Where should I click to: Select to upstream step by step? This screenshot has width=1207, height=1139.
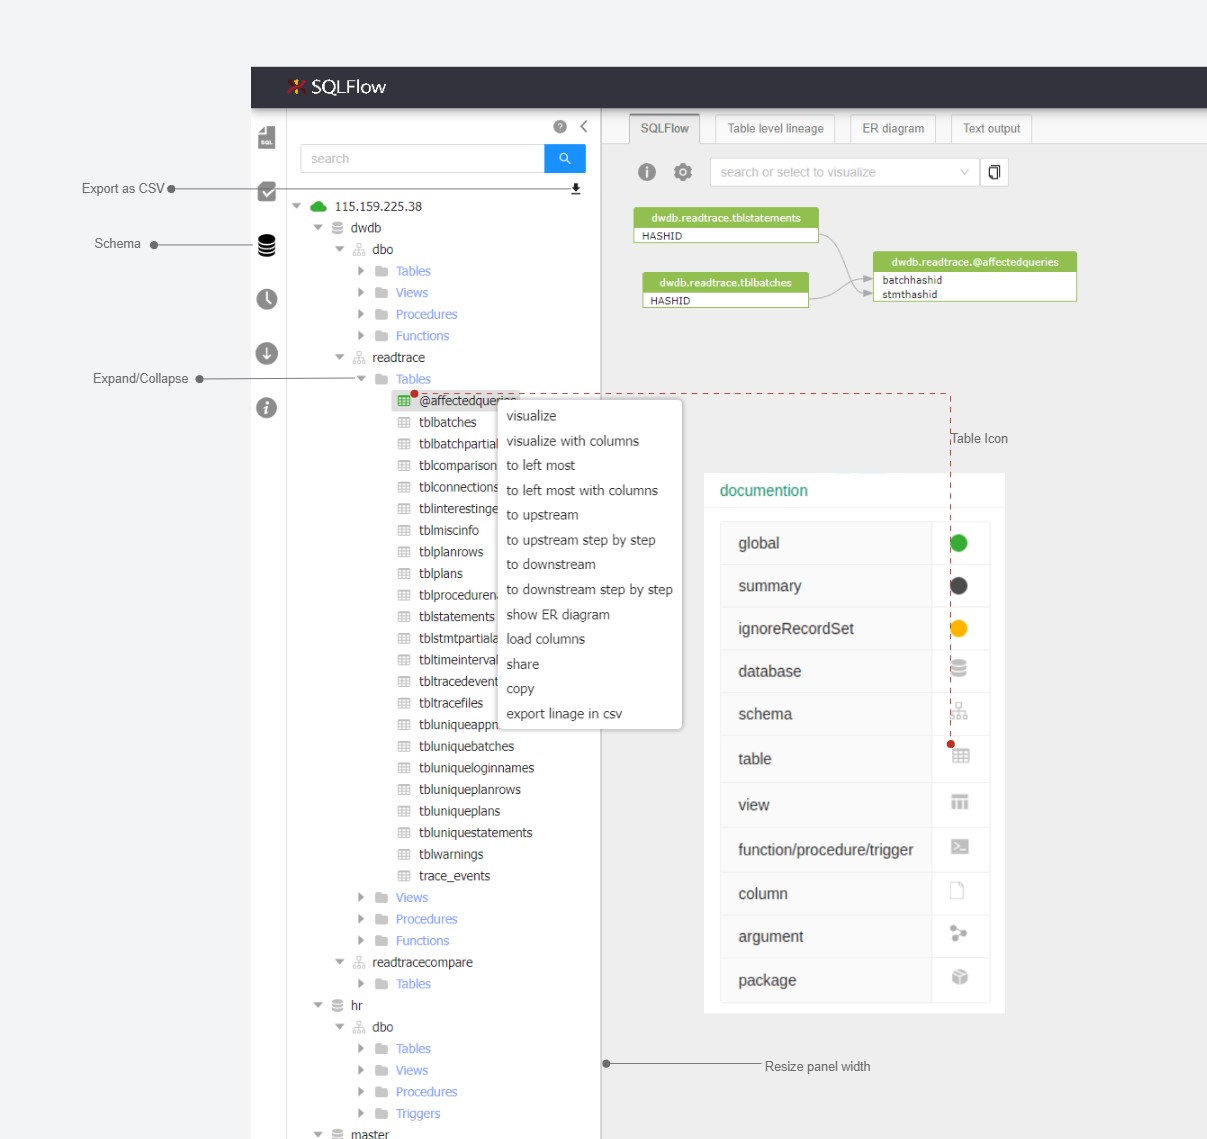coord(590,540)
